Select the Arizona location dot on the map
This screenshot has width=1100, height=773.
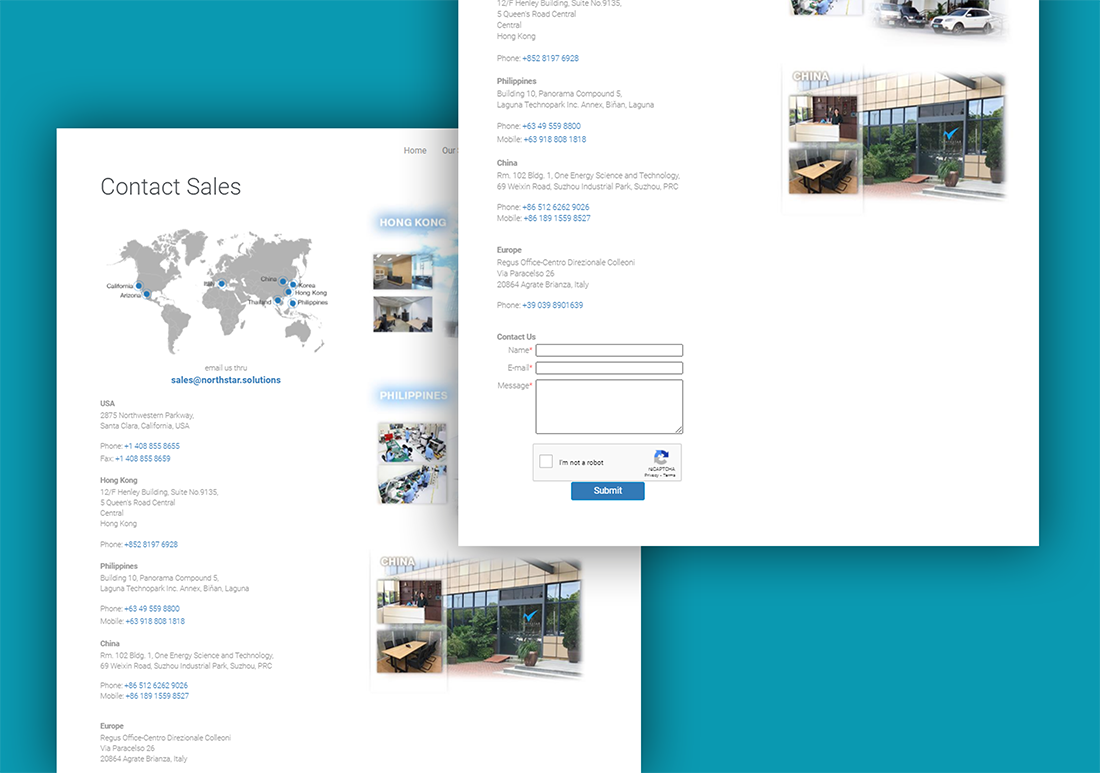pyautogui.click(x=147, y=295)
